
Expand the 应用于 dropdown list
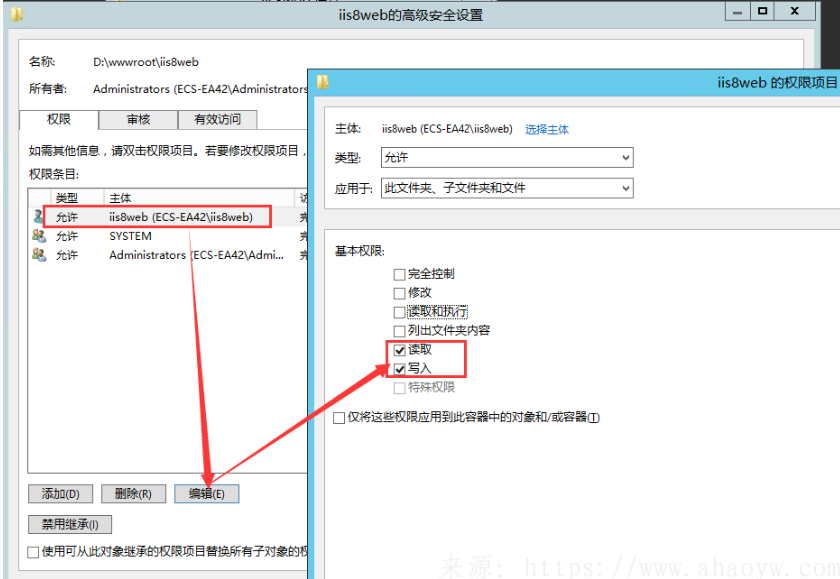pyautogui.click(x=507, y=188)
